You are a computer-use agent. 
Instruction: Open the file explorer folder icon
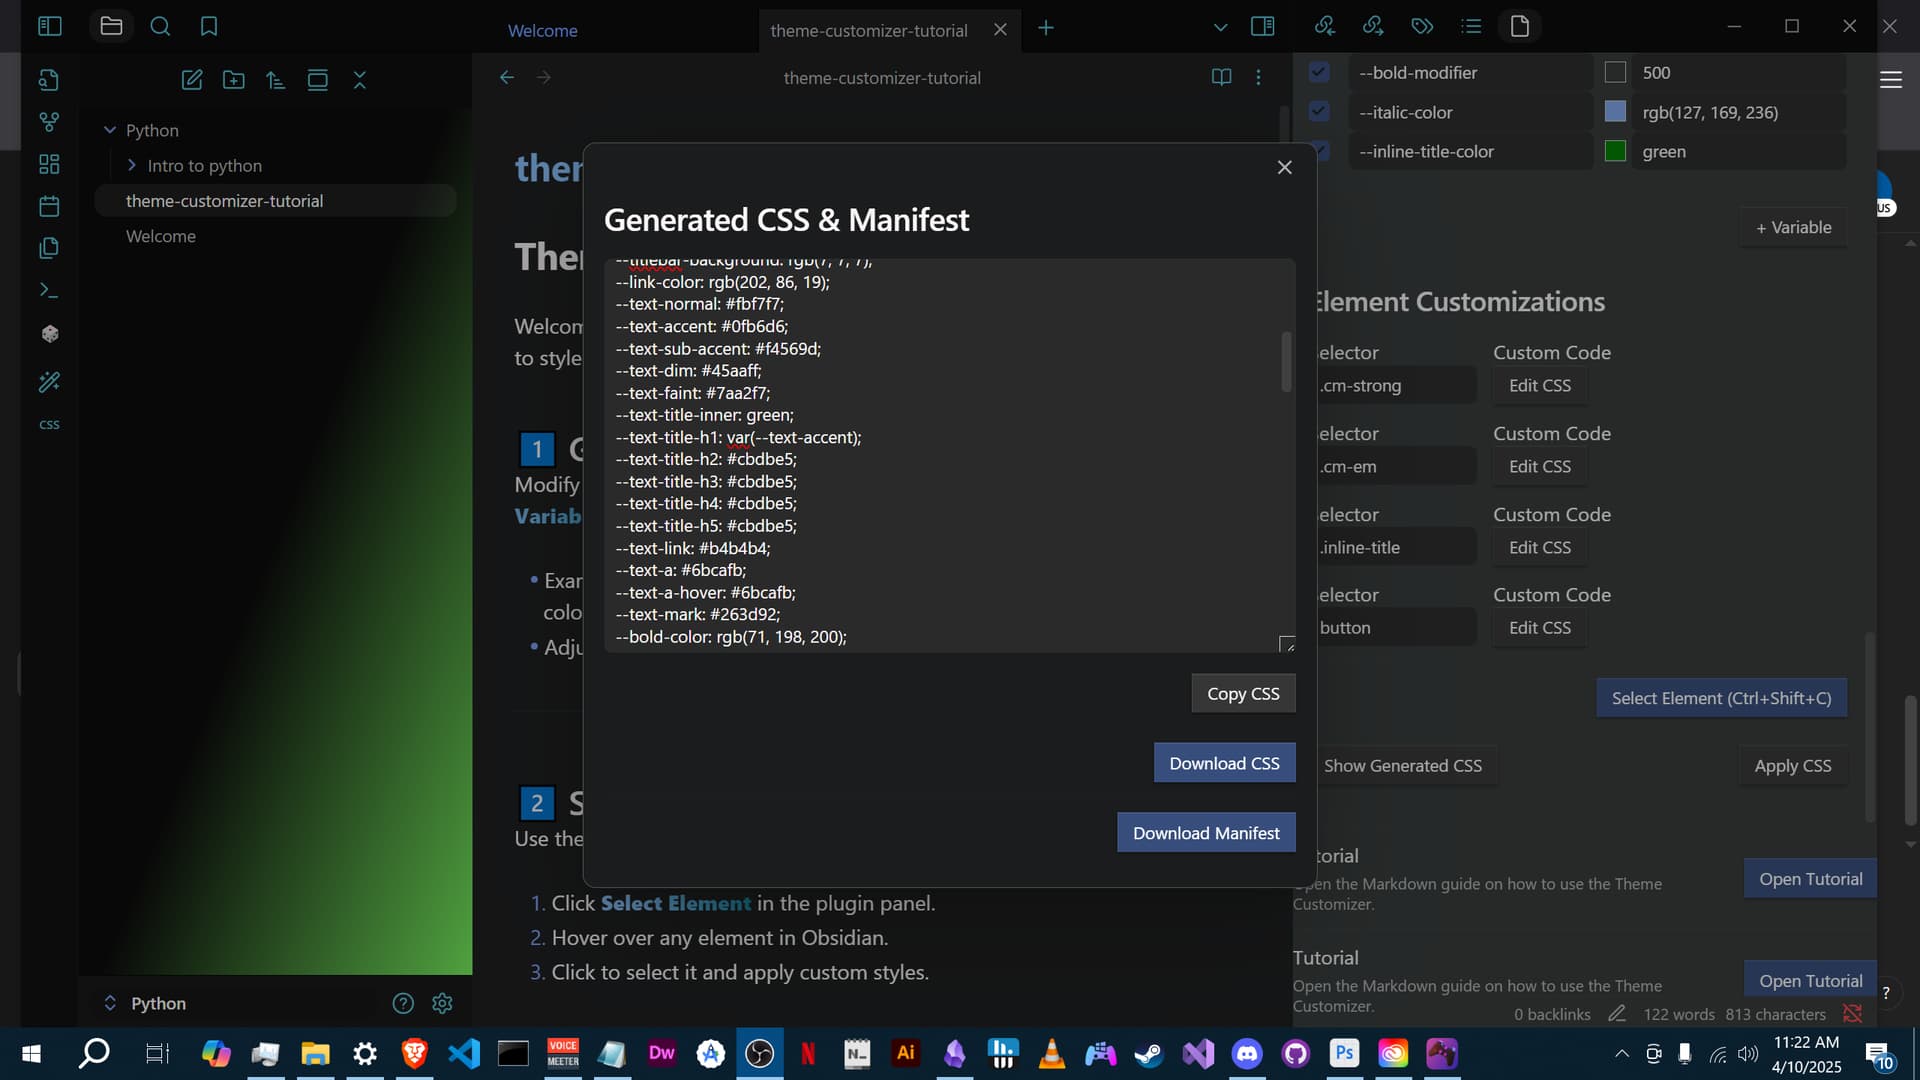click(x=111, y=26)
